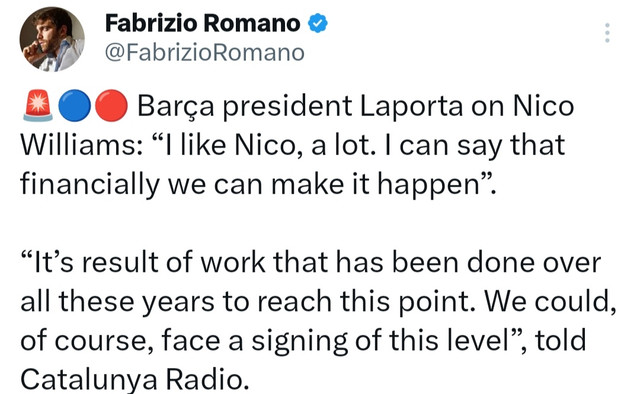Click the phrase 'signing of this level'
This screenshot has height=394, width=640.
[381, 341]
